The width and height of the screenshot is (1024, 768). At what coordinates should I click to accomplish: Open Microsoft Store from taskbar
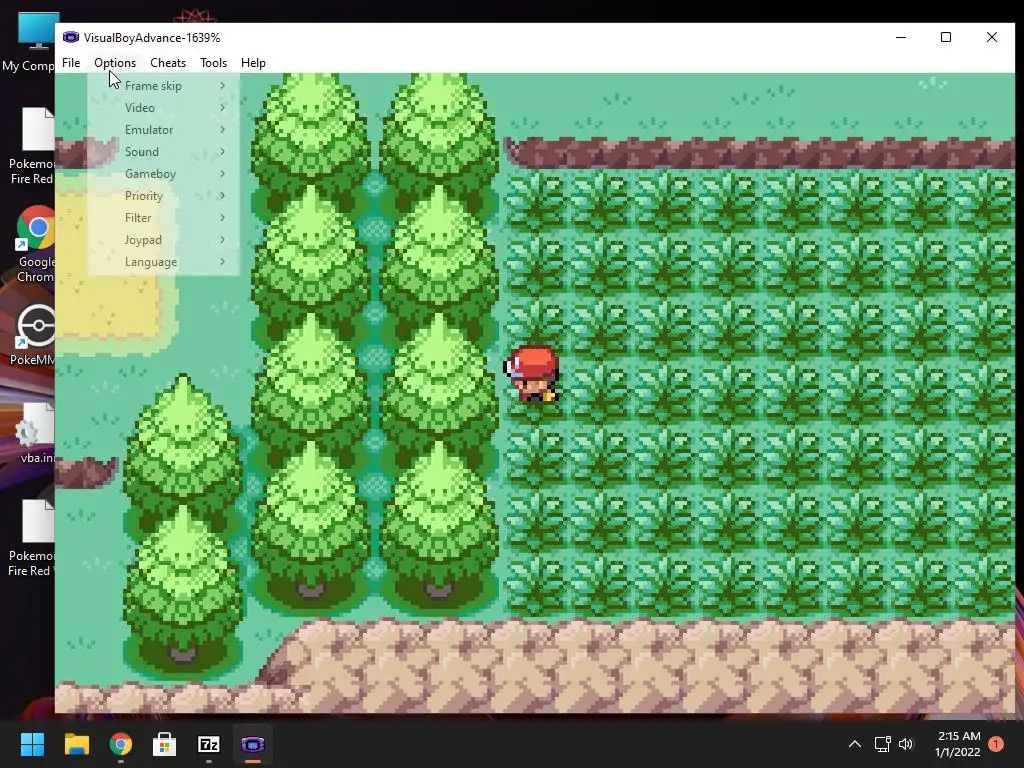point(165,744)
